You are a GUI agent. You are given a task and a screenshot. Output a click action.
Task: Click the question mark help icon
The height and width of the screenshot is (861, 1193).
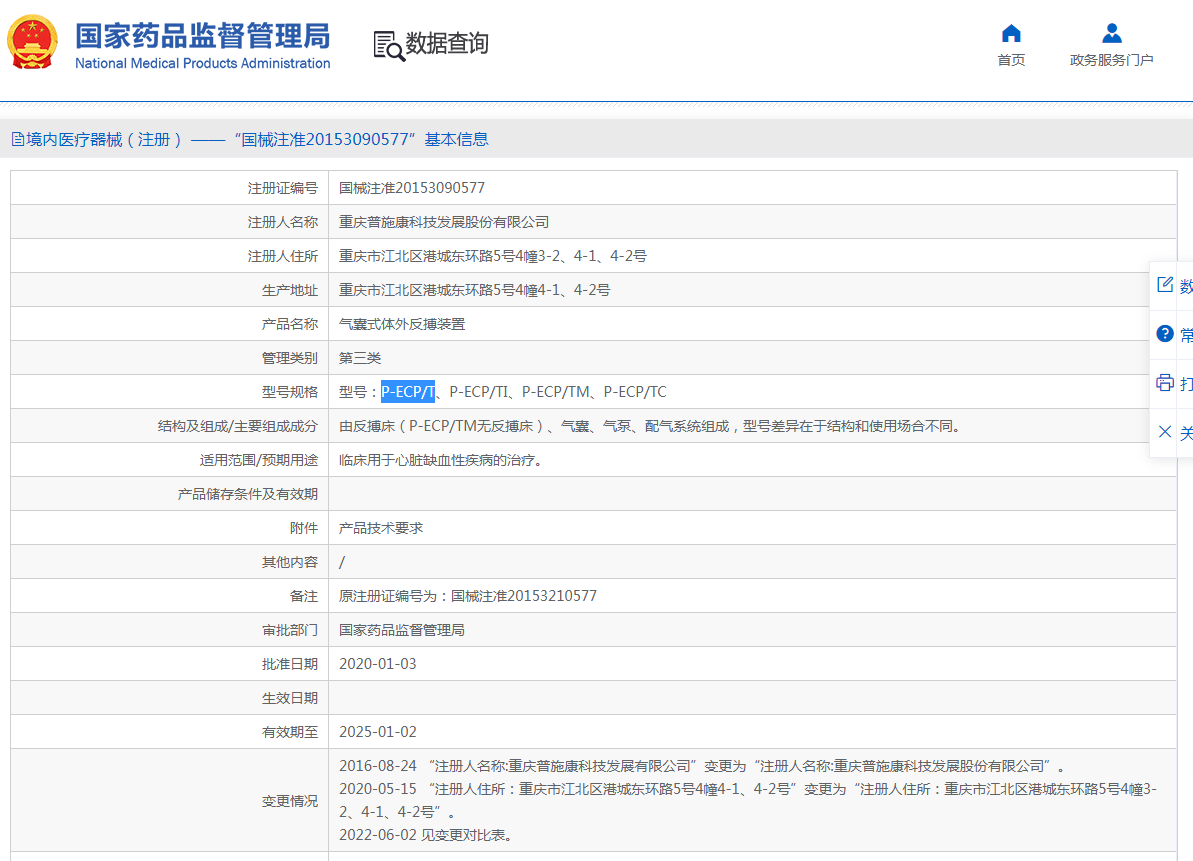coord(1165,333)
